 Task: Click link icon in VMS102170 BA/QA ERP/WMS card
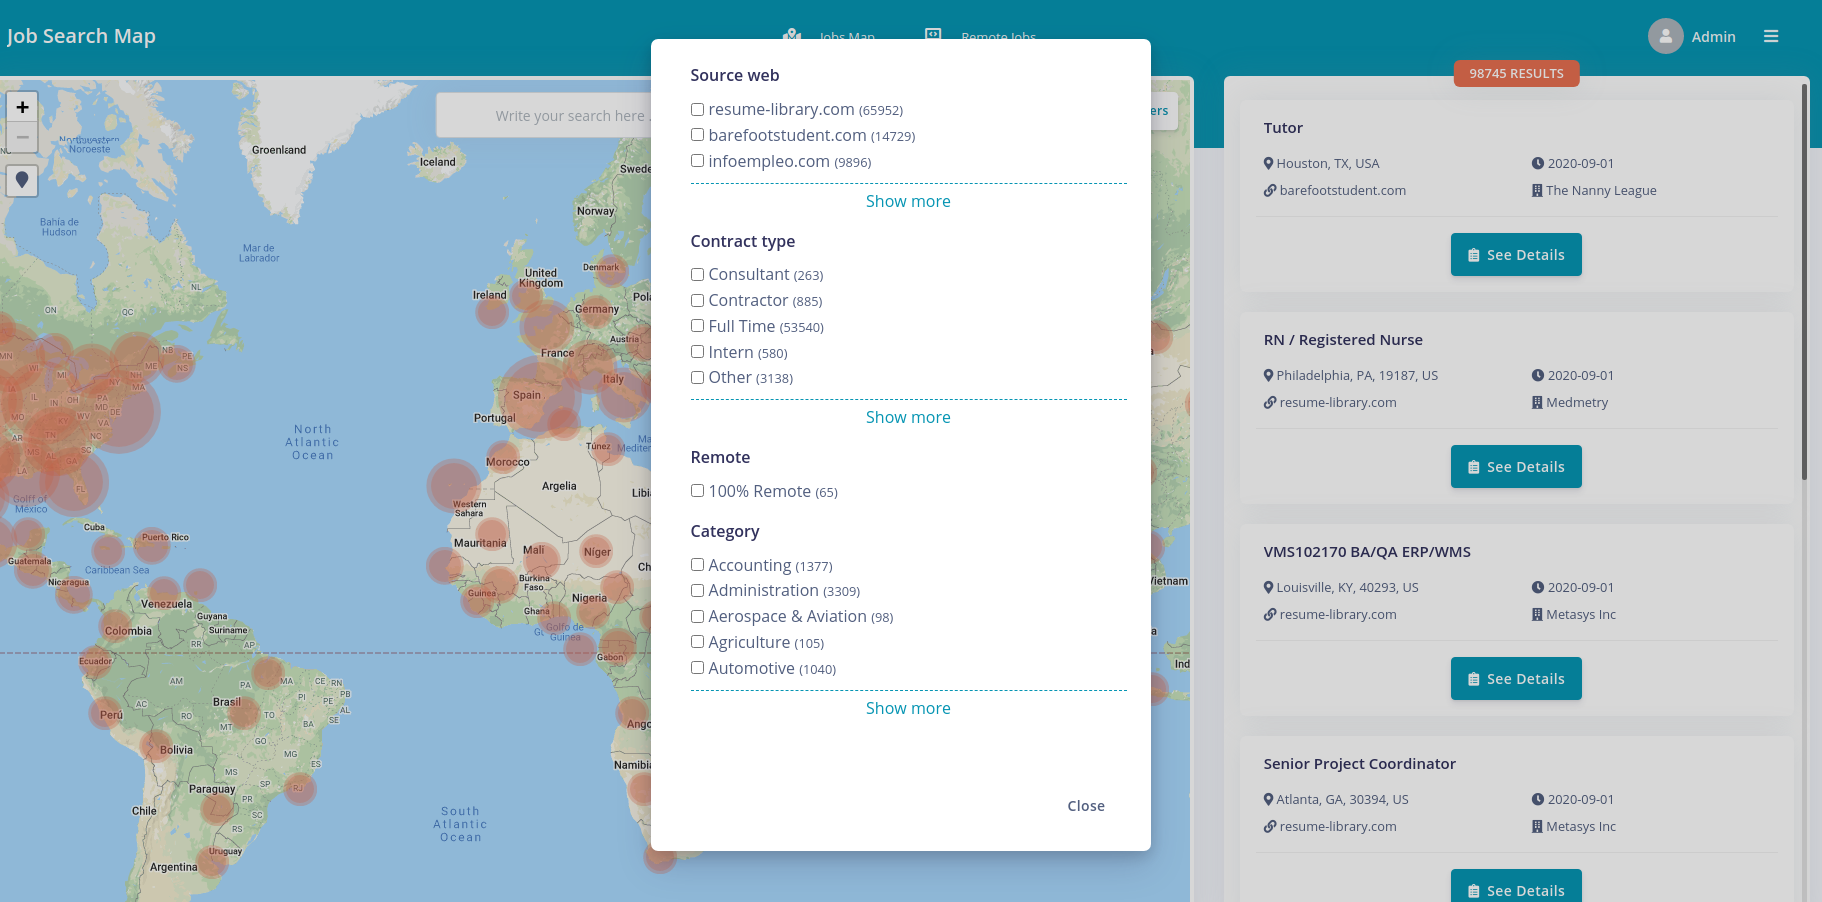click(x=1269, y=614)
